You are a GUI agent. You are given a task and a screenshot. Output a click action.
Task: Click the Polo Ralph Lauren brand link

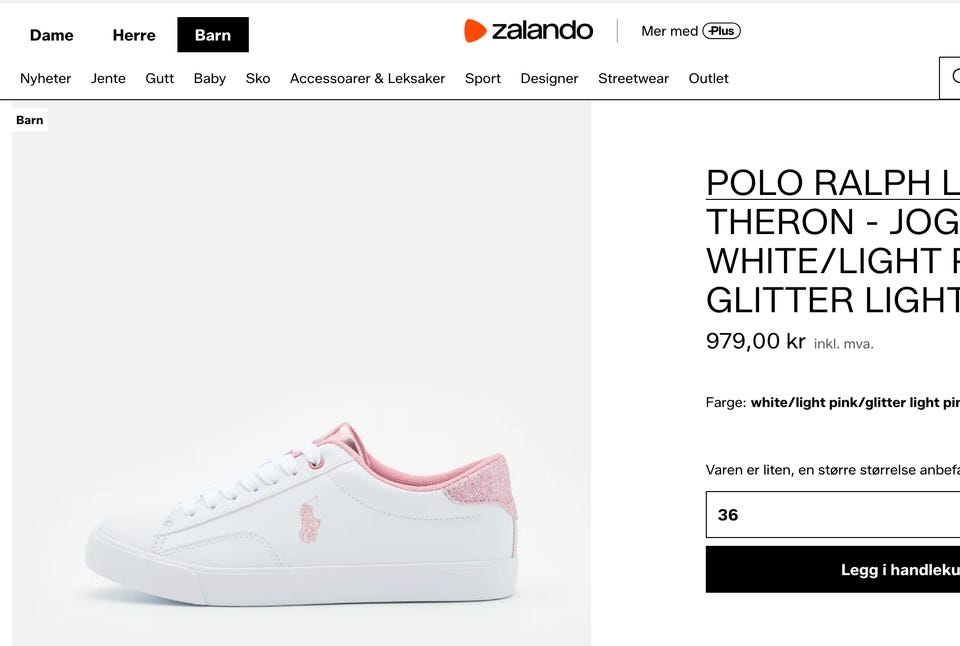(x=832, y=182)
